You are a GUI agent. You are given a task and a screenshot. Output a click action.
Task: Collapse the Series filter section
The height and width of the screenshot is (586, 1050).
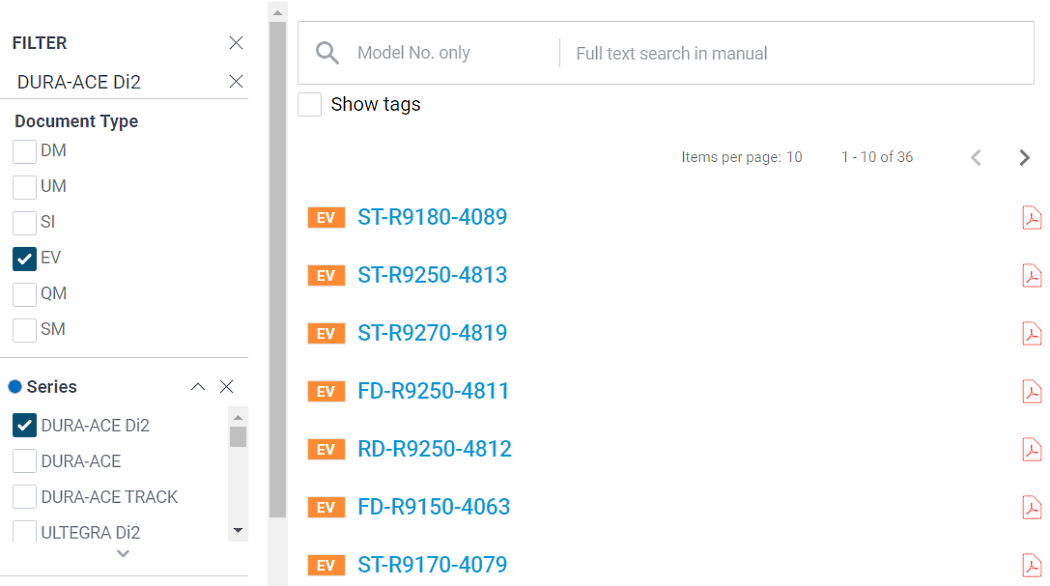pyautogui.click(x=197, y=386)
